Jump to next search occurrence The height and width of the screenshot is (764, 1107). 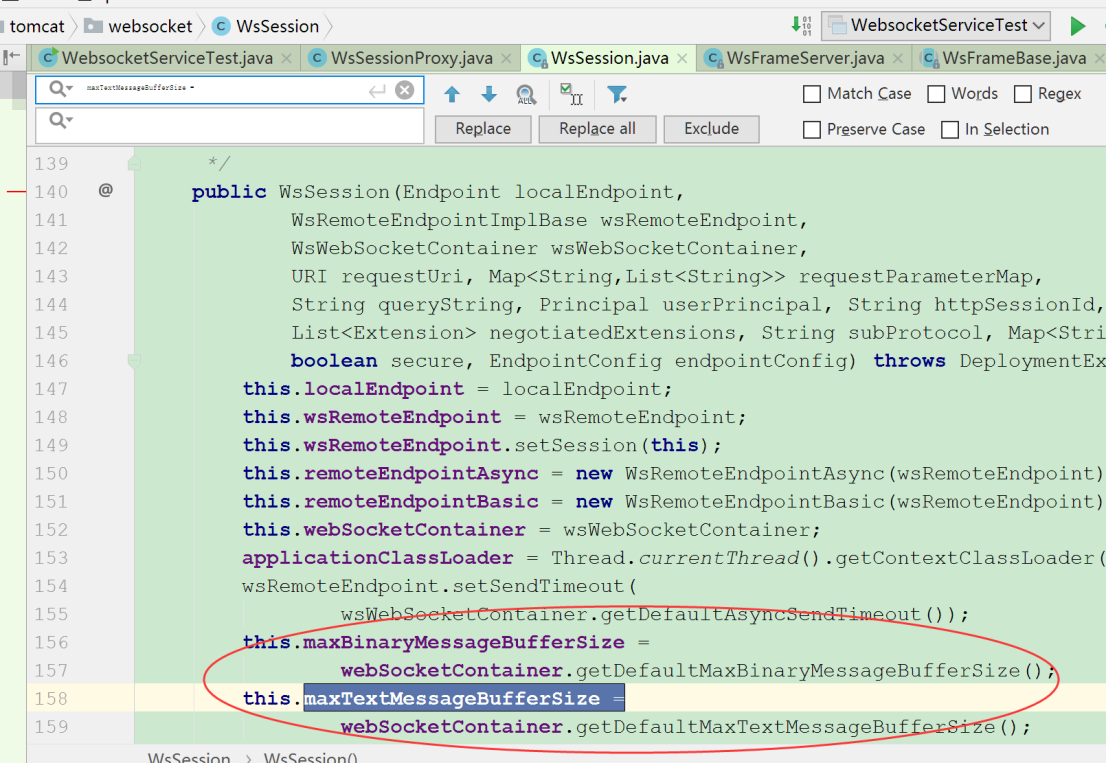pyautogui.click(x=489, y=94)
